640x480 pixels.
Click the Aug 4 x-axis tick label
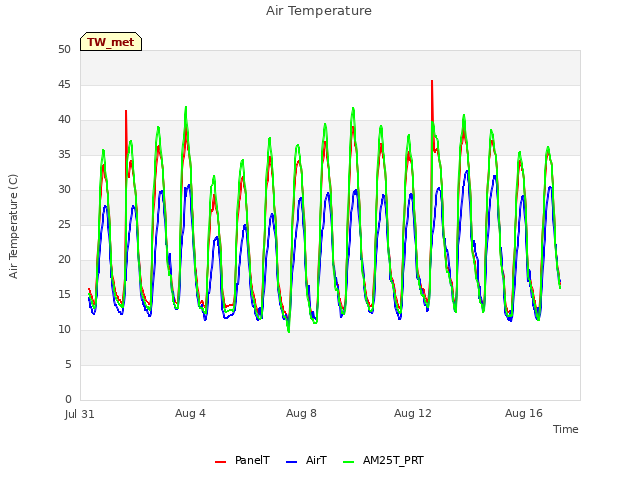click(x=190, y=413)
